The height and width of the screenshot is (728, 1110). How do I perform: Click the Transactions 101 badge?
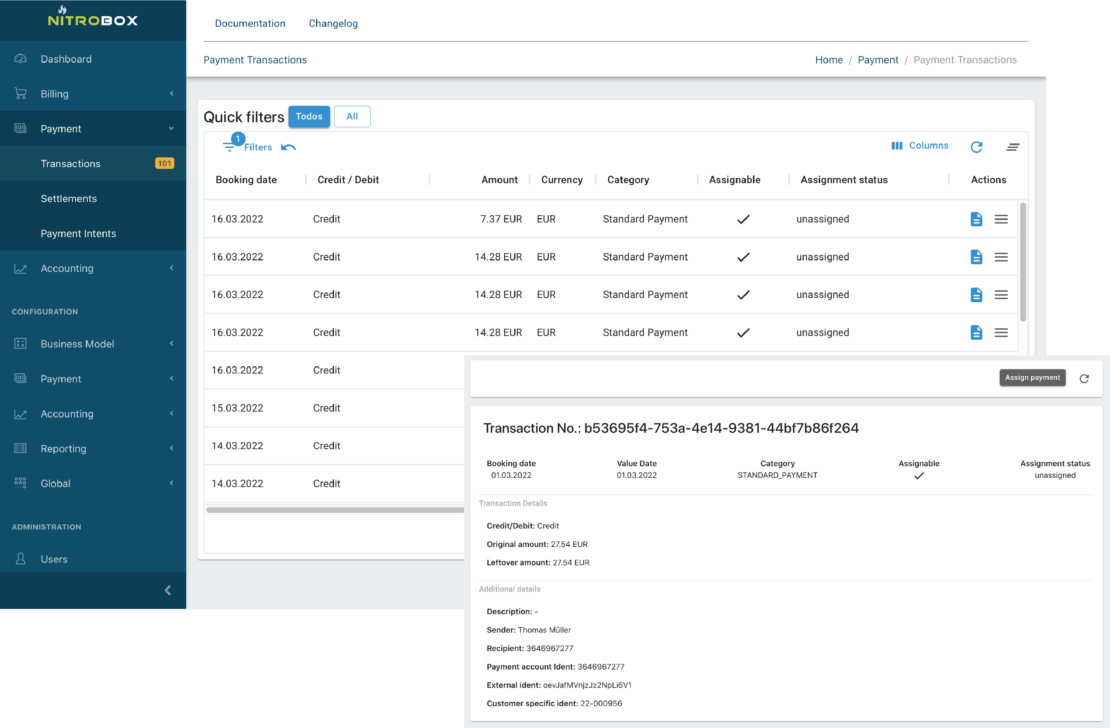click(164, 164)
